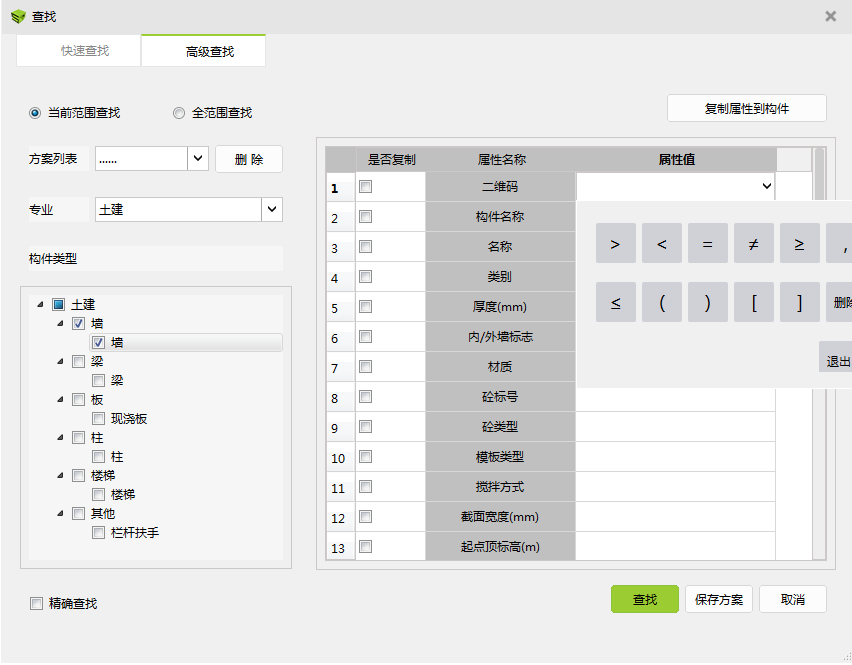Check the 现浇板 component checkbox
852x665 pixels.
pos(98,418)
